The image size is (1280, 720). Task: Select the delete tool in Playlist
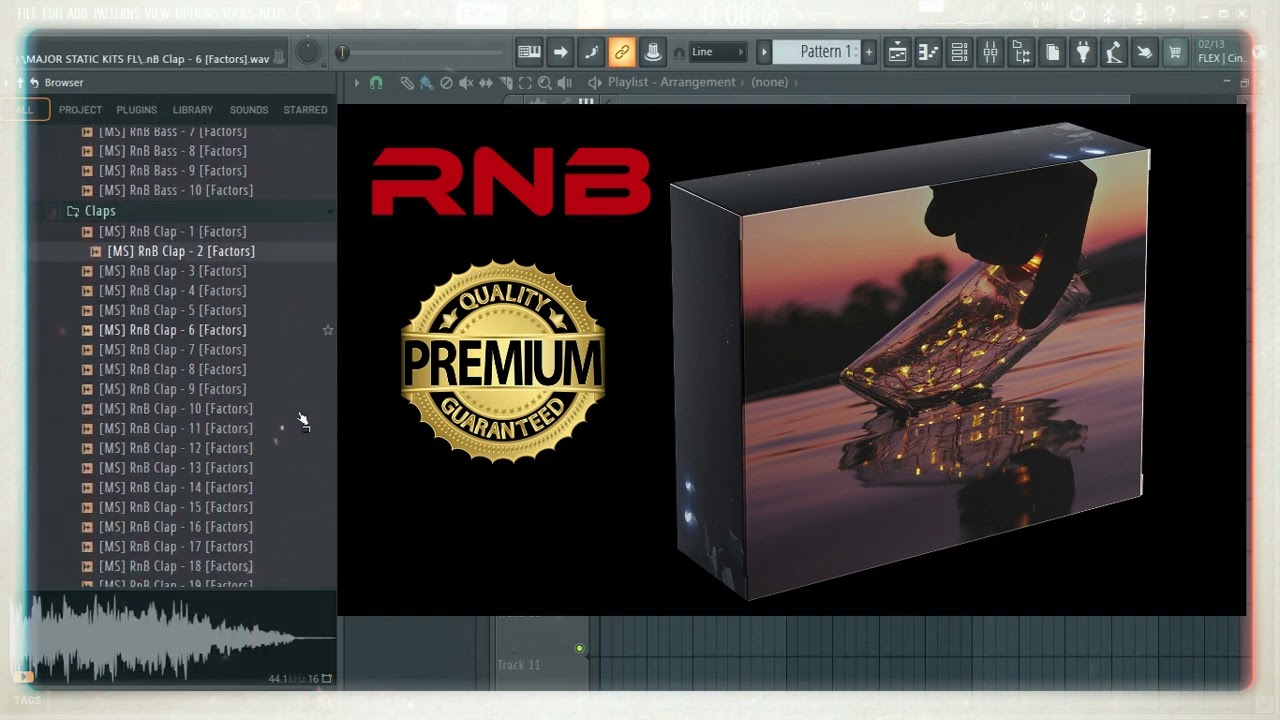[x=446, y=83]
